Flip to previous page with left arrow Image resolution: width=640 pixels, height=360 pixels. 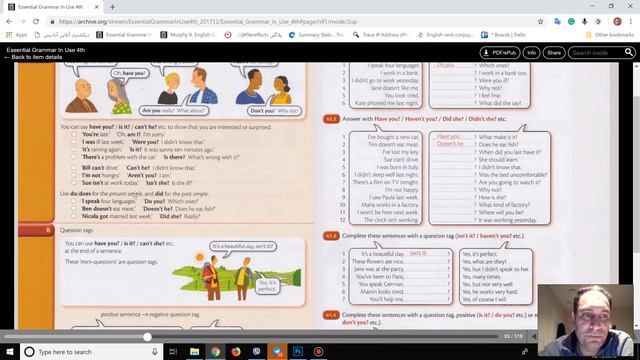tap(533, 336)
